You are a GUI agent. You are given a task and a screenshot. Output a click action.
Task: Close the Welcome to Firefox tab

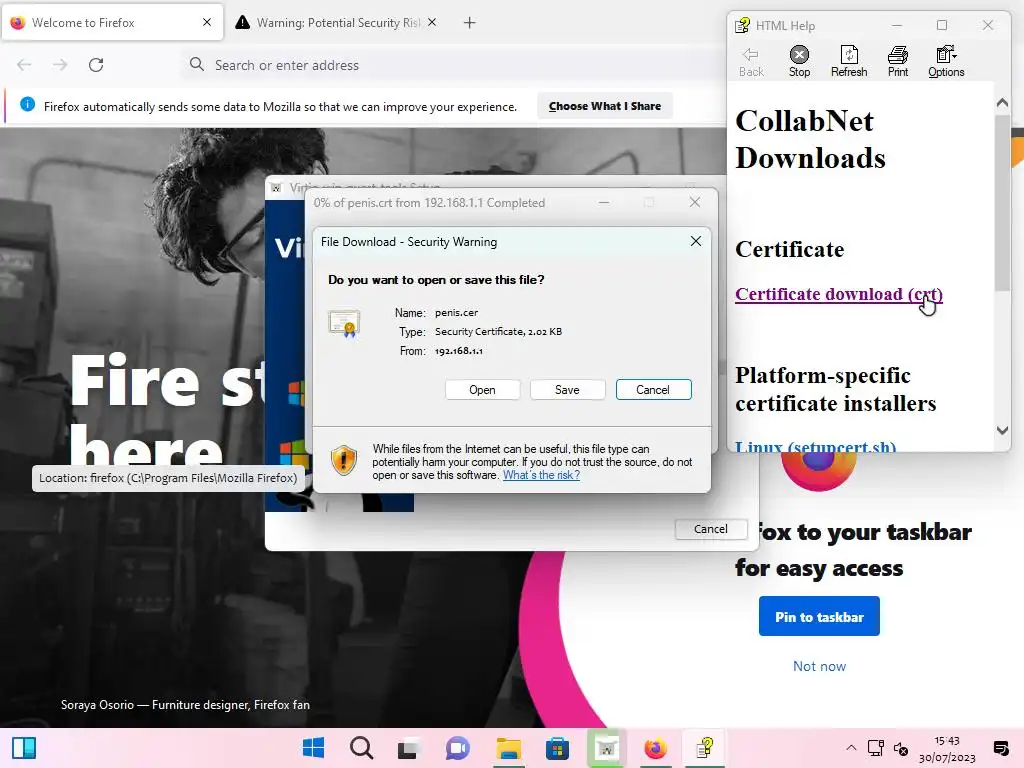point(207,22)
